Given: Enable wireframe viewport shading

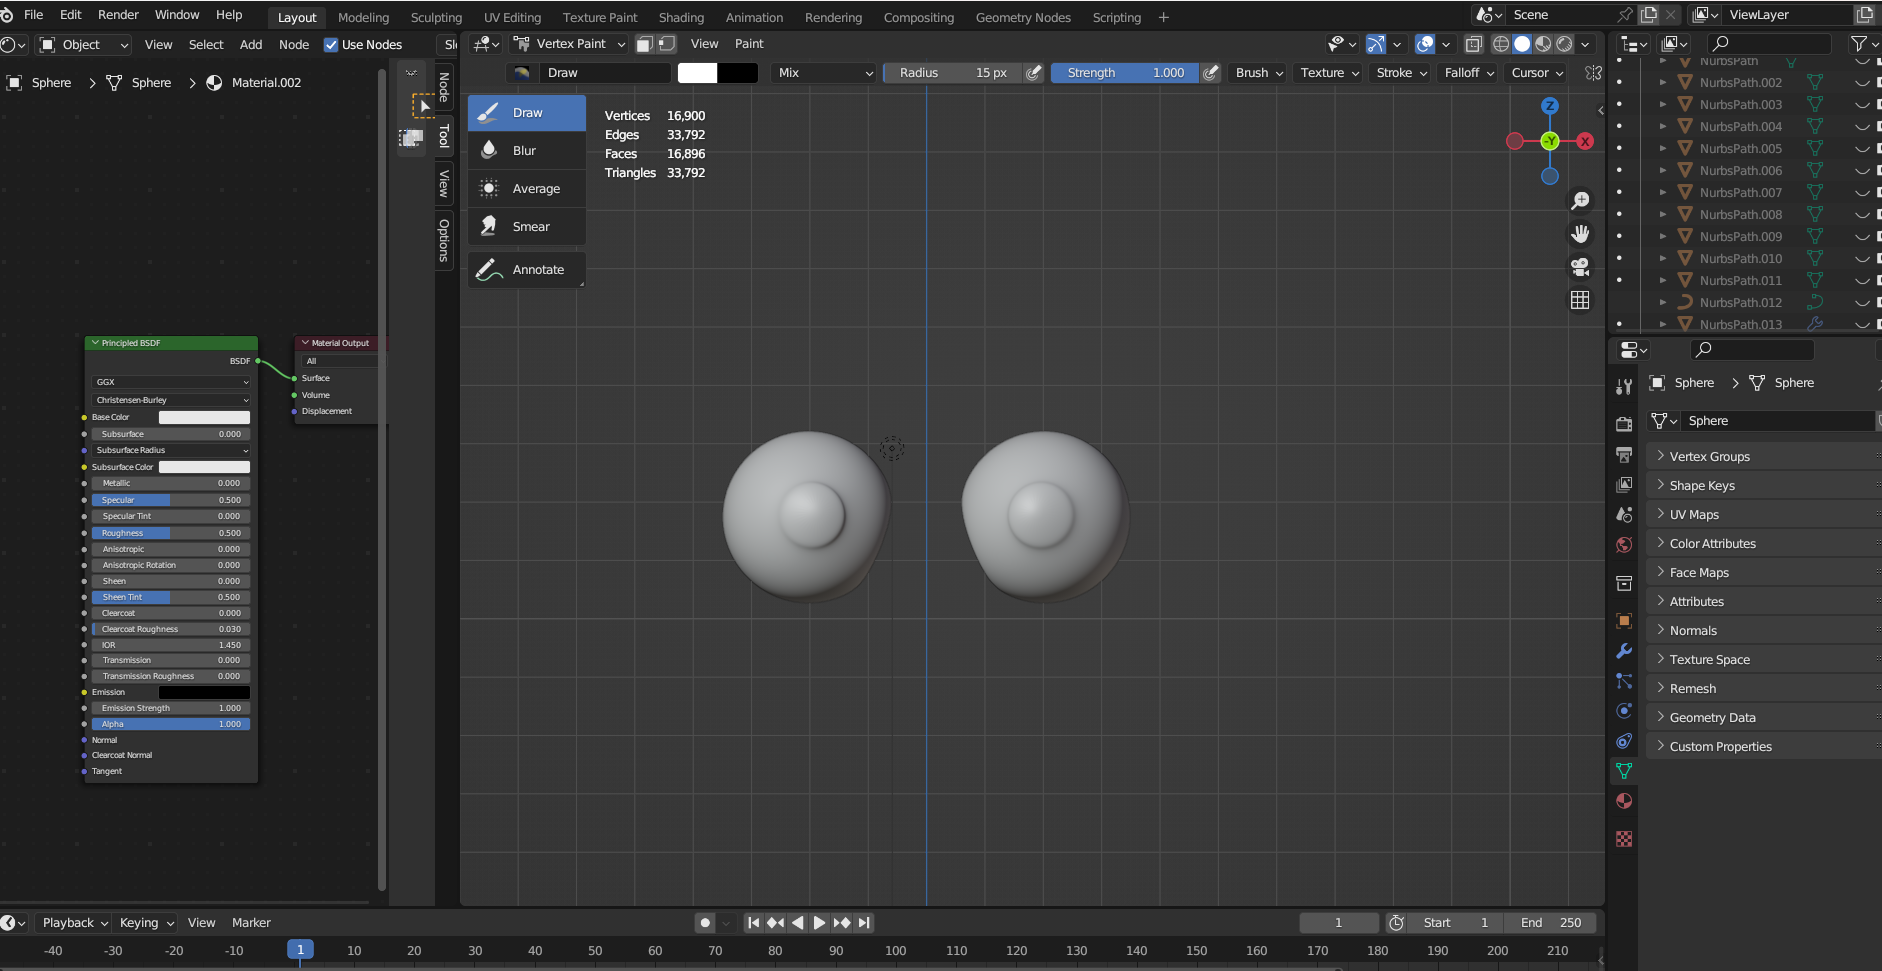Looking at the screenshot, I should click(1501, 44).
